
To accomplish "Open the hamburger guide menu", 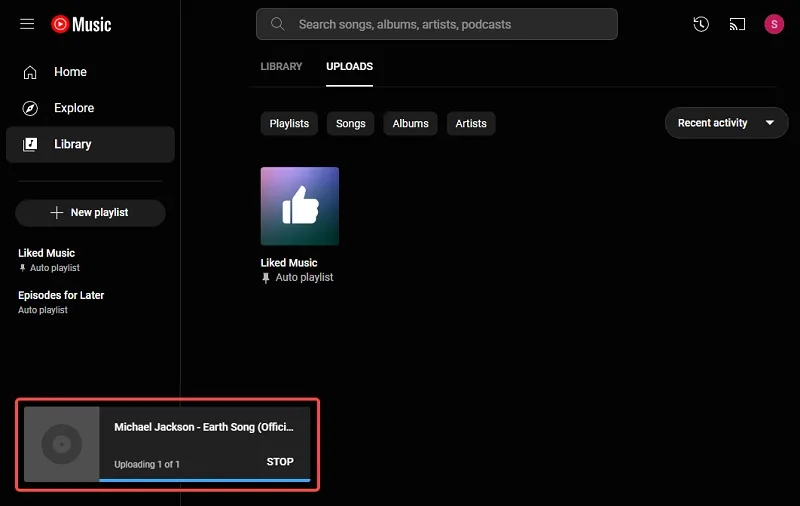I will (27, 24).
